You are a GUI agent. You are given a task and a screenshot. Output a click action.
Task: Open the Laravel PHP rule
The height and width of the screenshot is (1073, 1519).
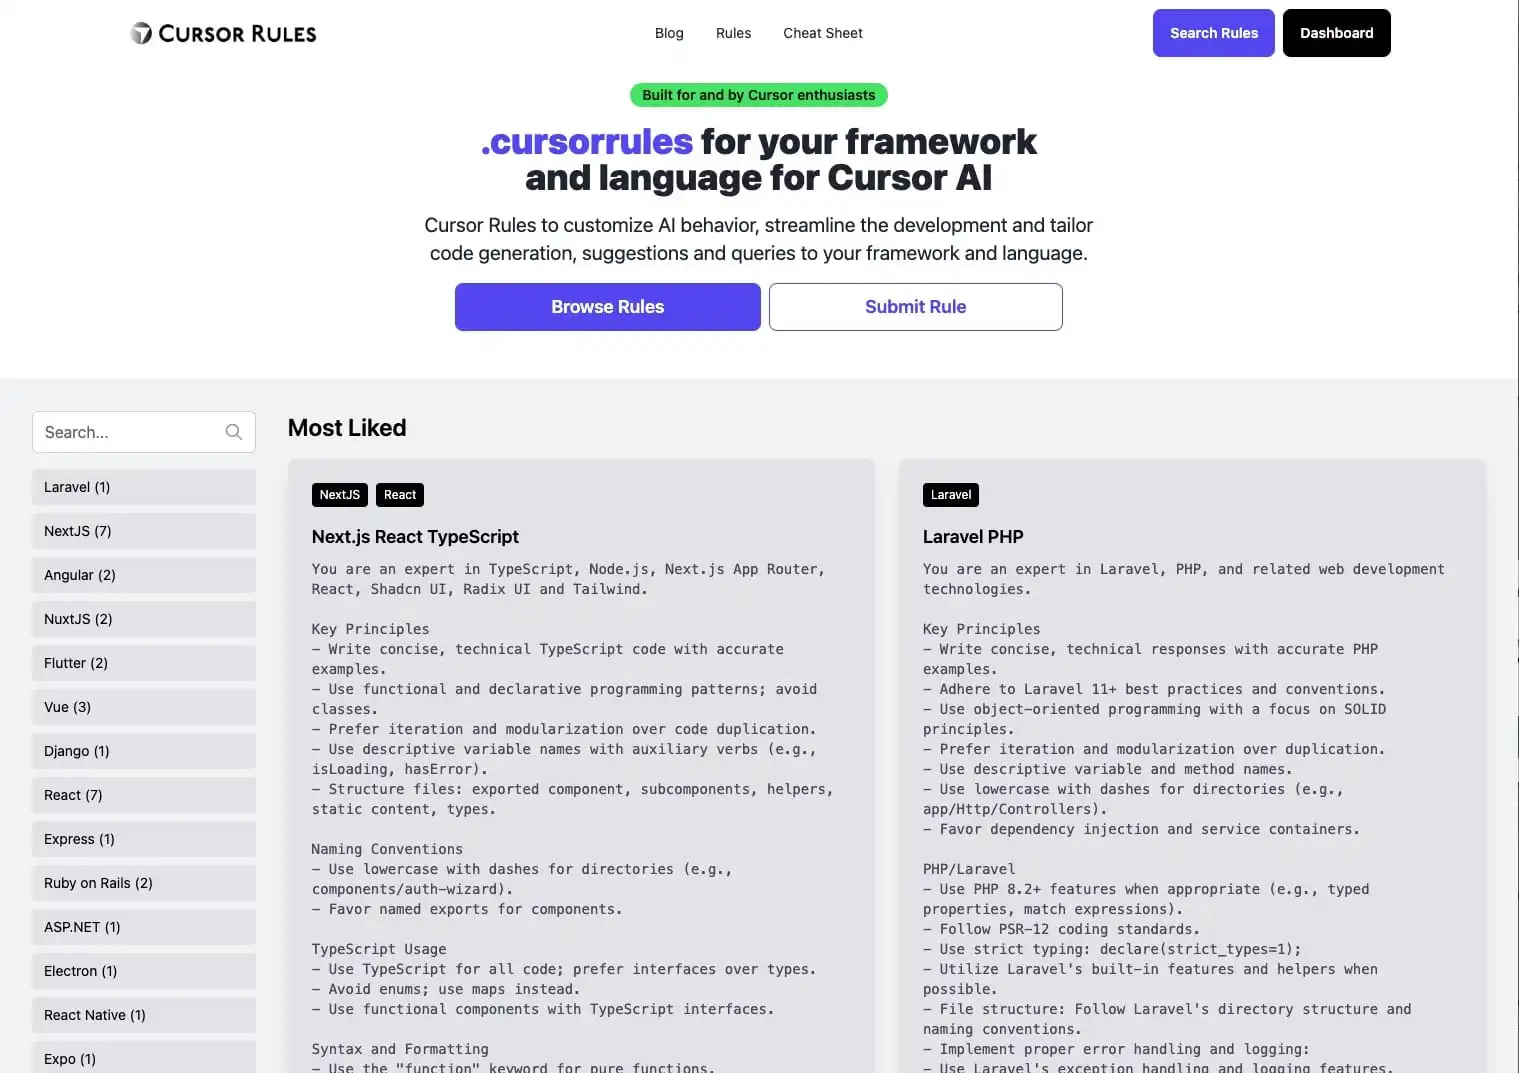973,537
